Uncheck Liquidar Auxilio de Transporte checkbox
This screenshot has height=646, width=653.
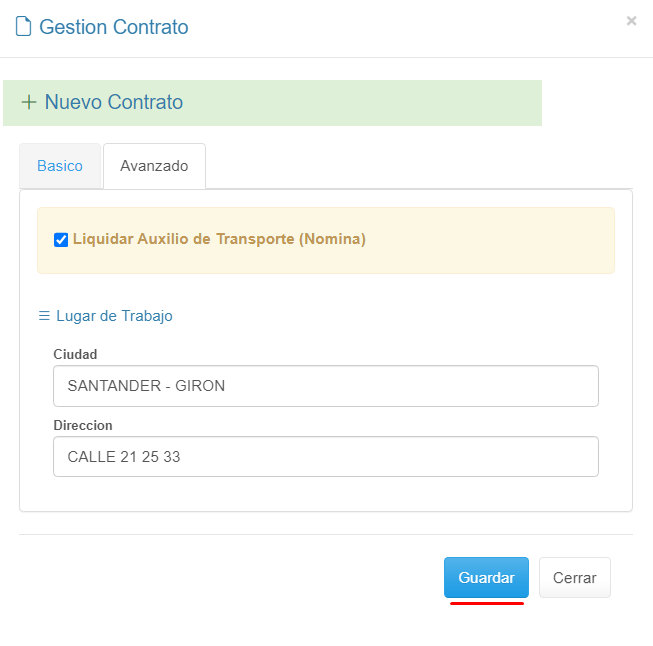61,240
